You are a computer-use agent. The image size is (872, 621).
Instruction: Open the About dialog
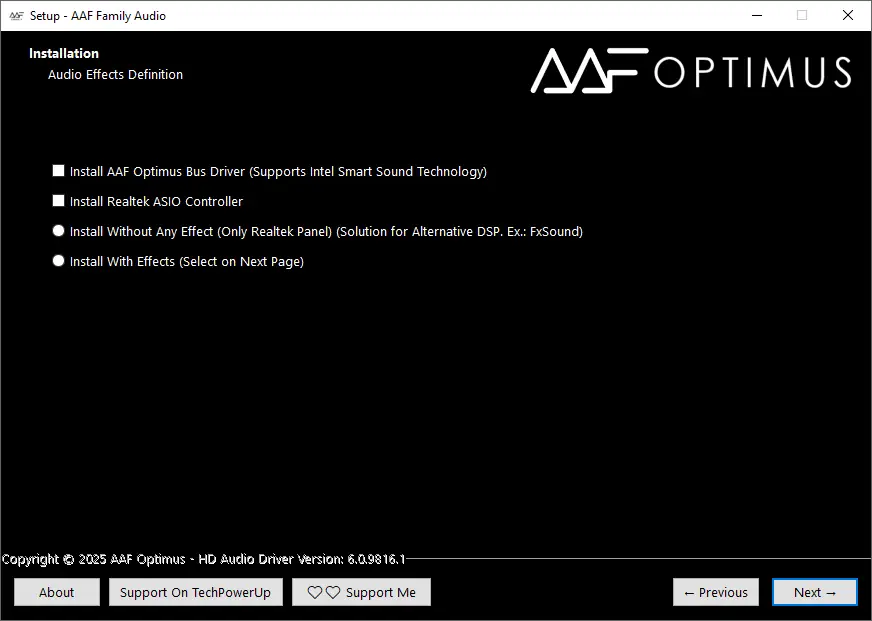[x=57, y=592]
